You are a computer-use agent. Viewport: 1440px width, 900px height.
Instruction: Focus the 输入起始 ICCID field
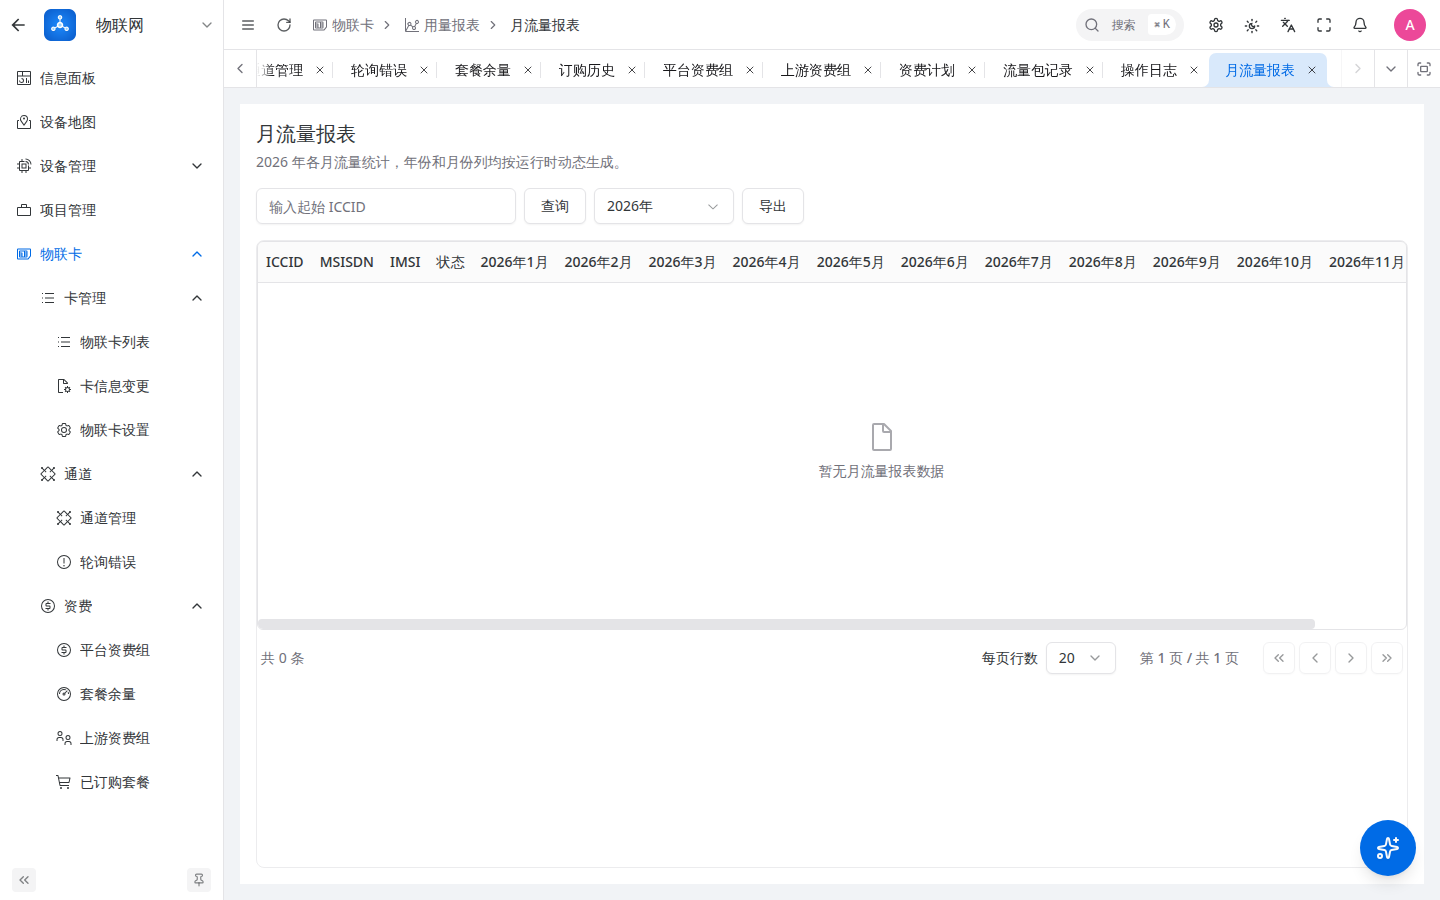386,206
